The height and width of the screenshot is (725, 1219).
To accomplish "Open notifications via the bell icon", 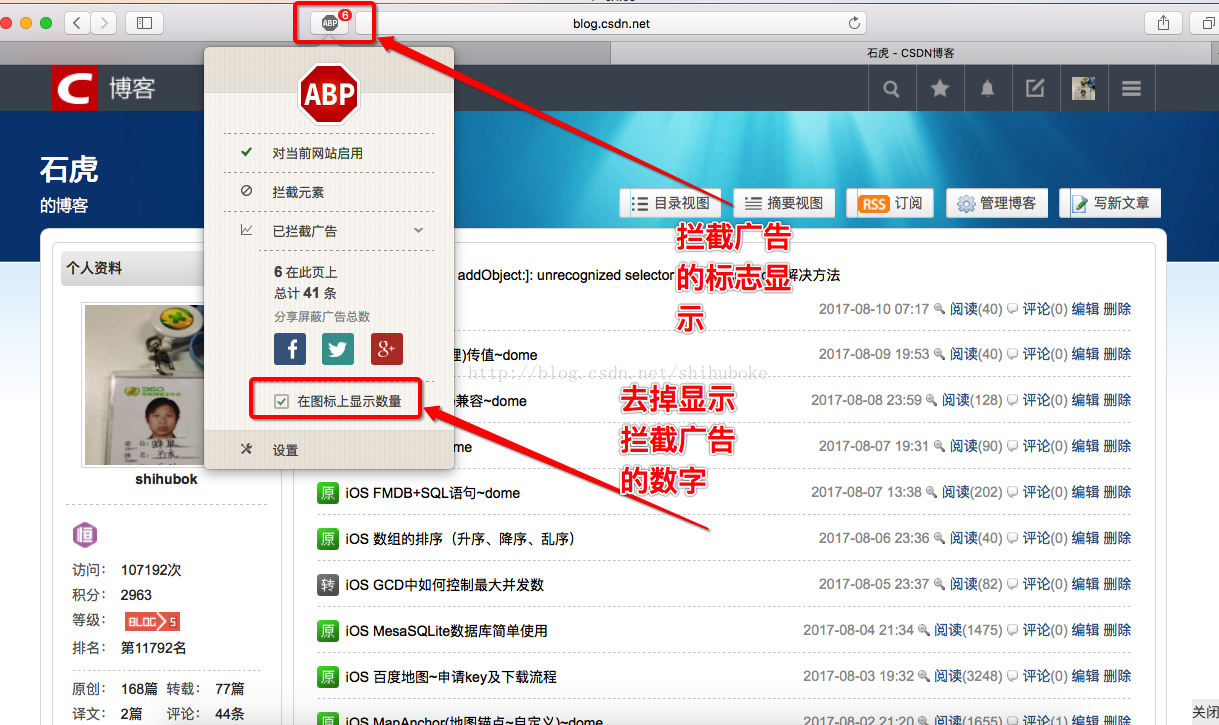I will point(987,88).
